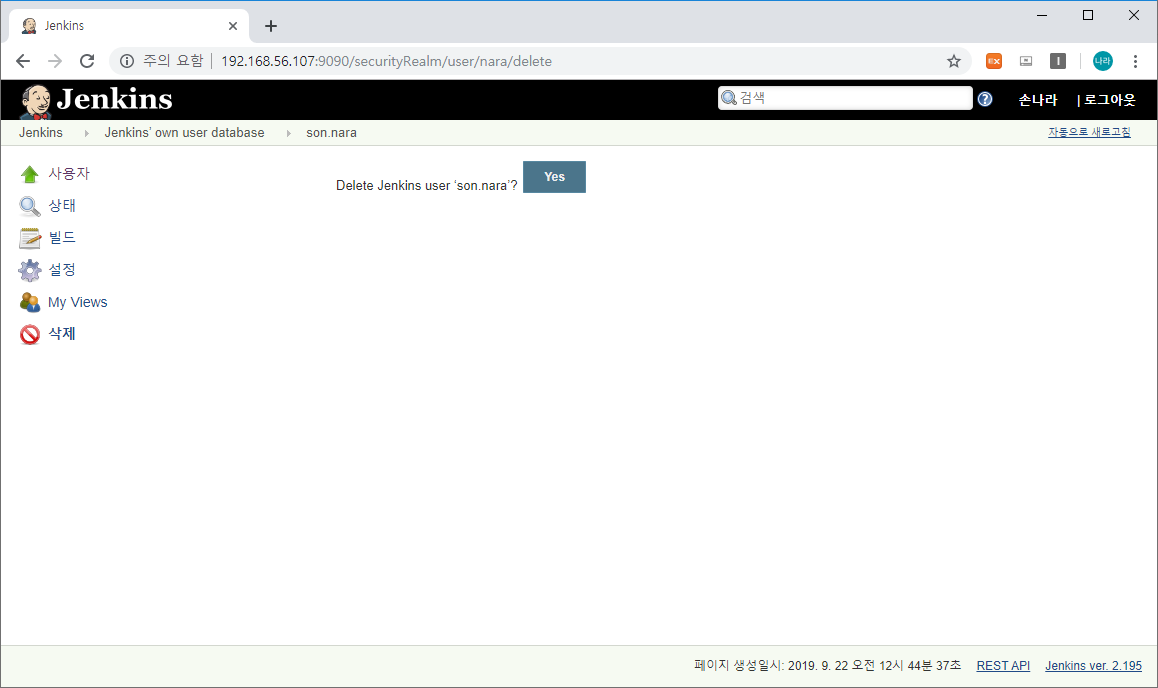Open the search help question icon

[x=985, y=99]
